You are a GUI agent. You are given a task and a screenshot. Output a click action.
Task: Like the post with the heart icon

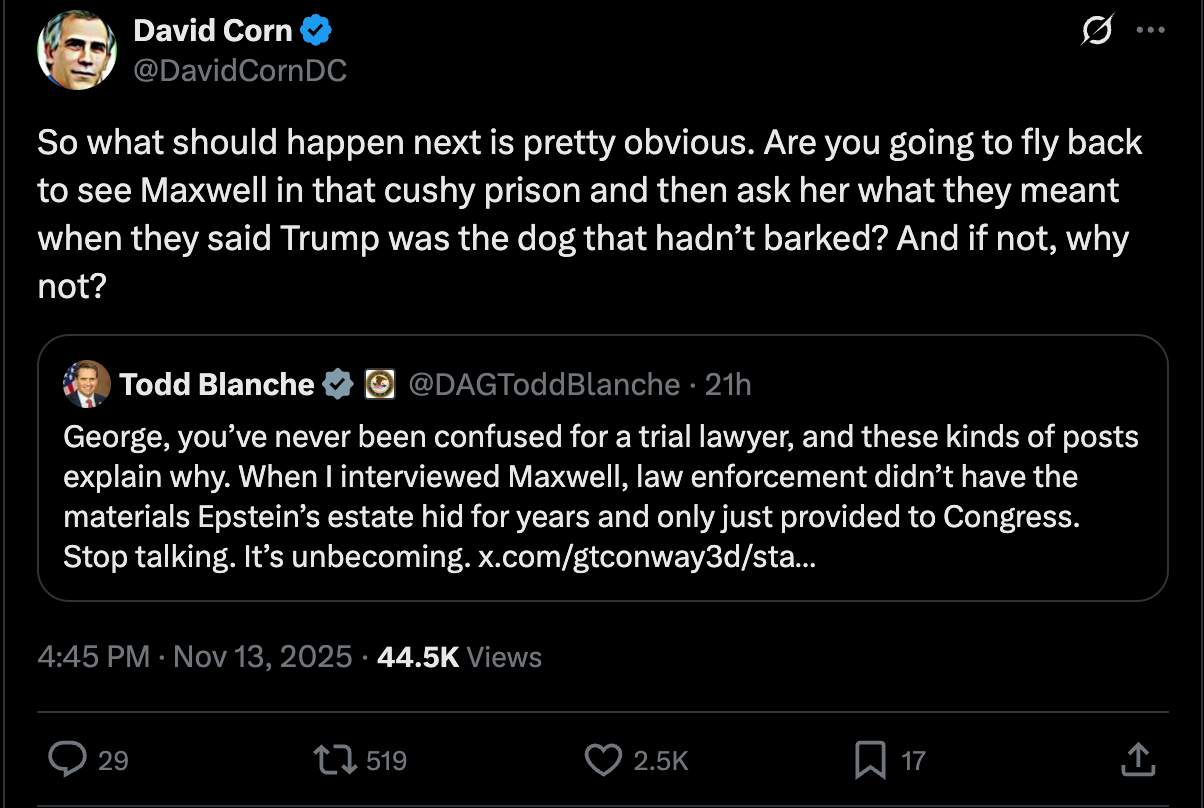tap(604, 760)
